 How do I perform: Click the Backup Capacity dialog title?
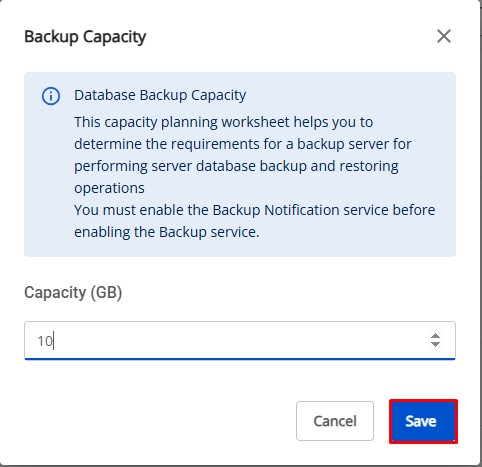85,37
